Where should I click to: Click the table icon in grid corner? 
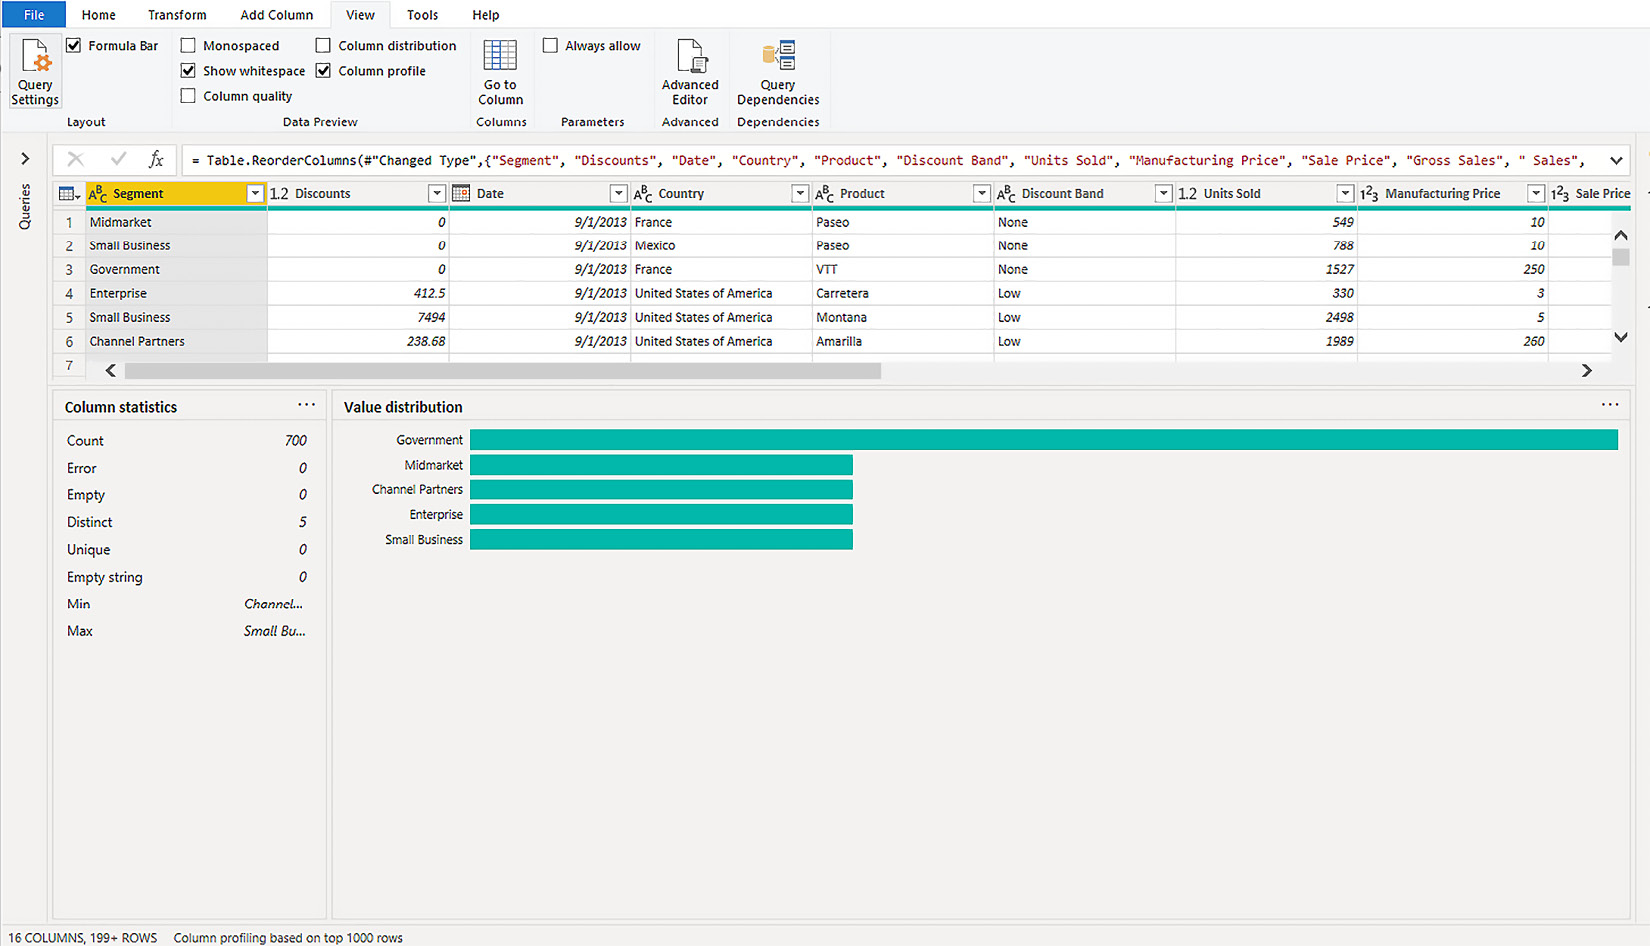pos(68,194)
